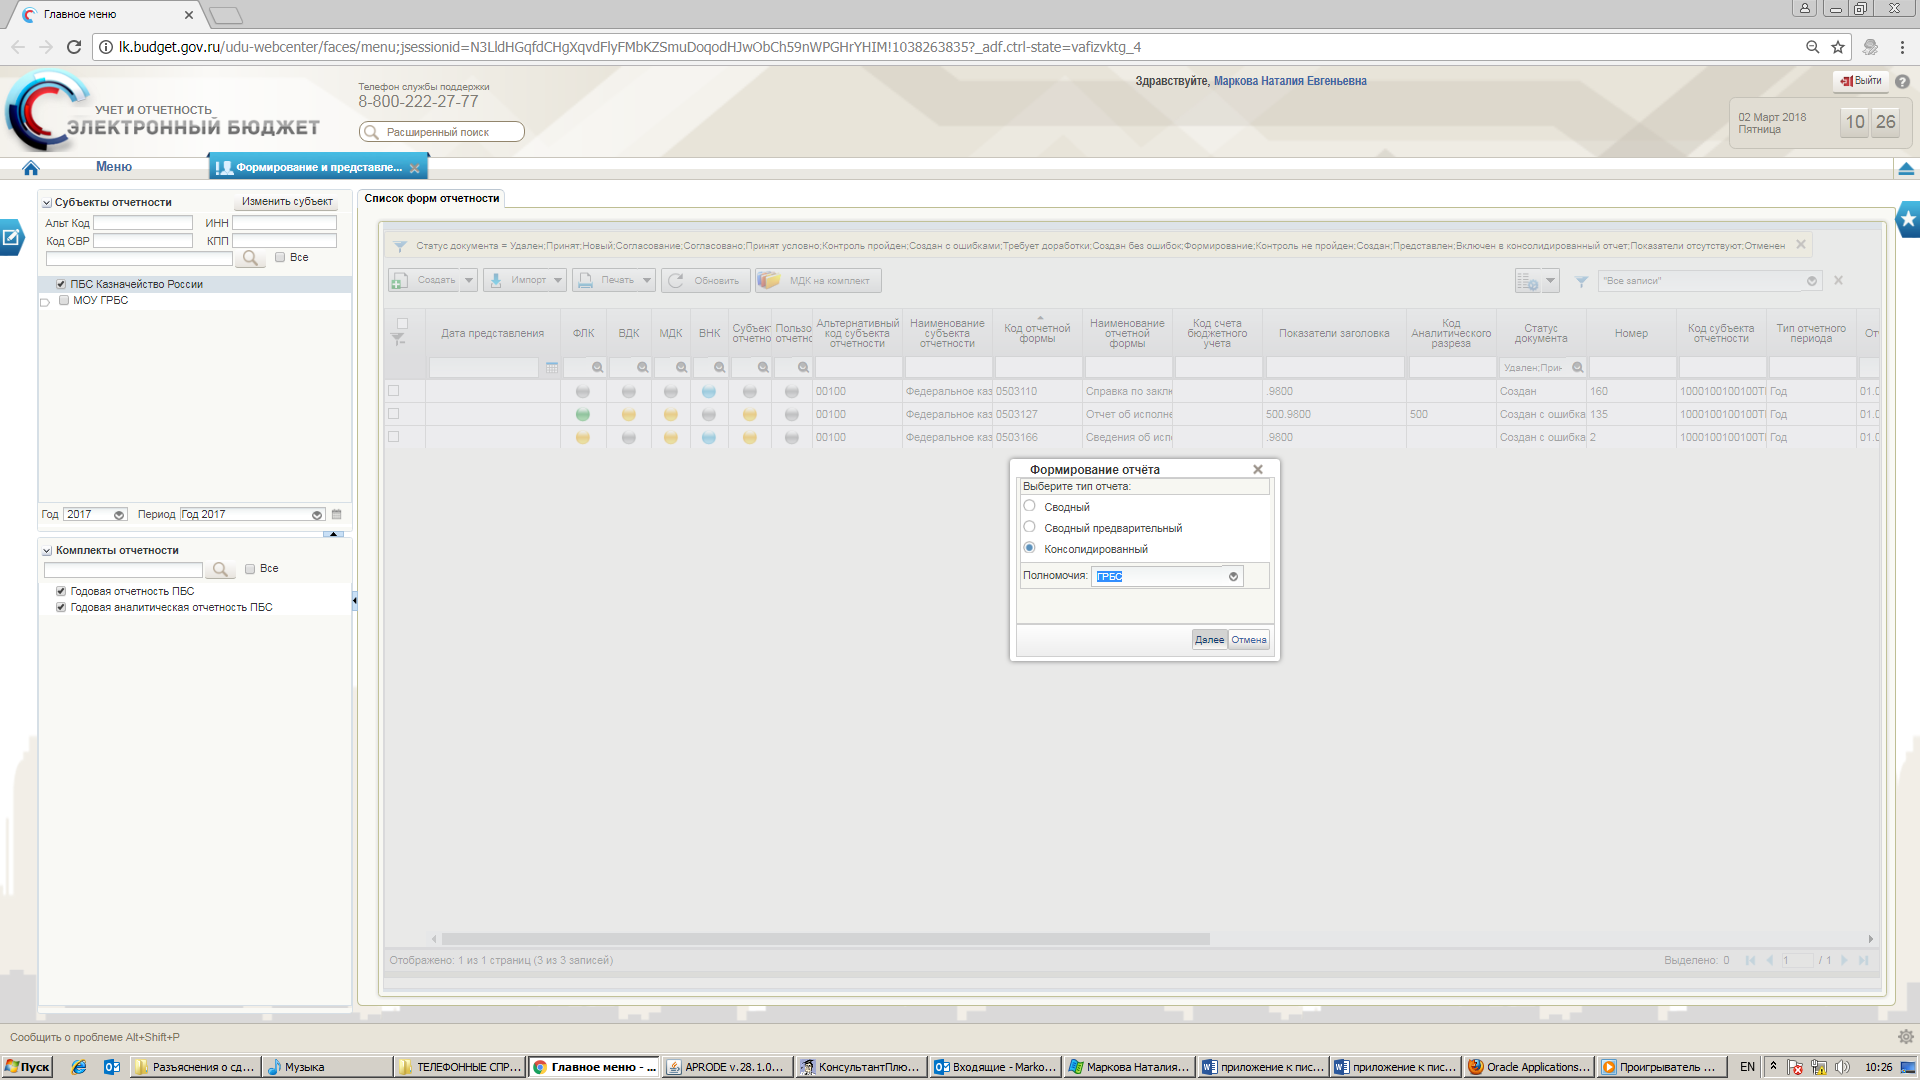Click the Расширенный поиск search field

442,132
